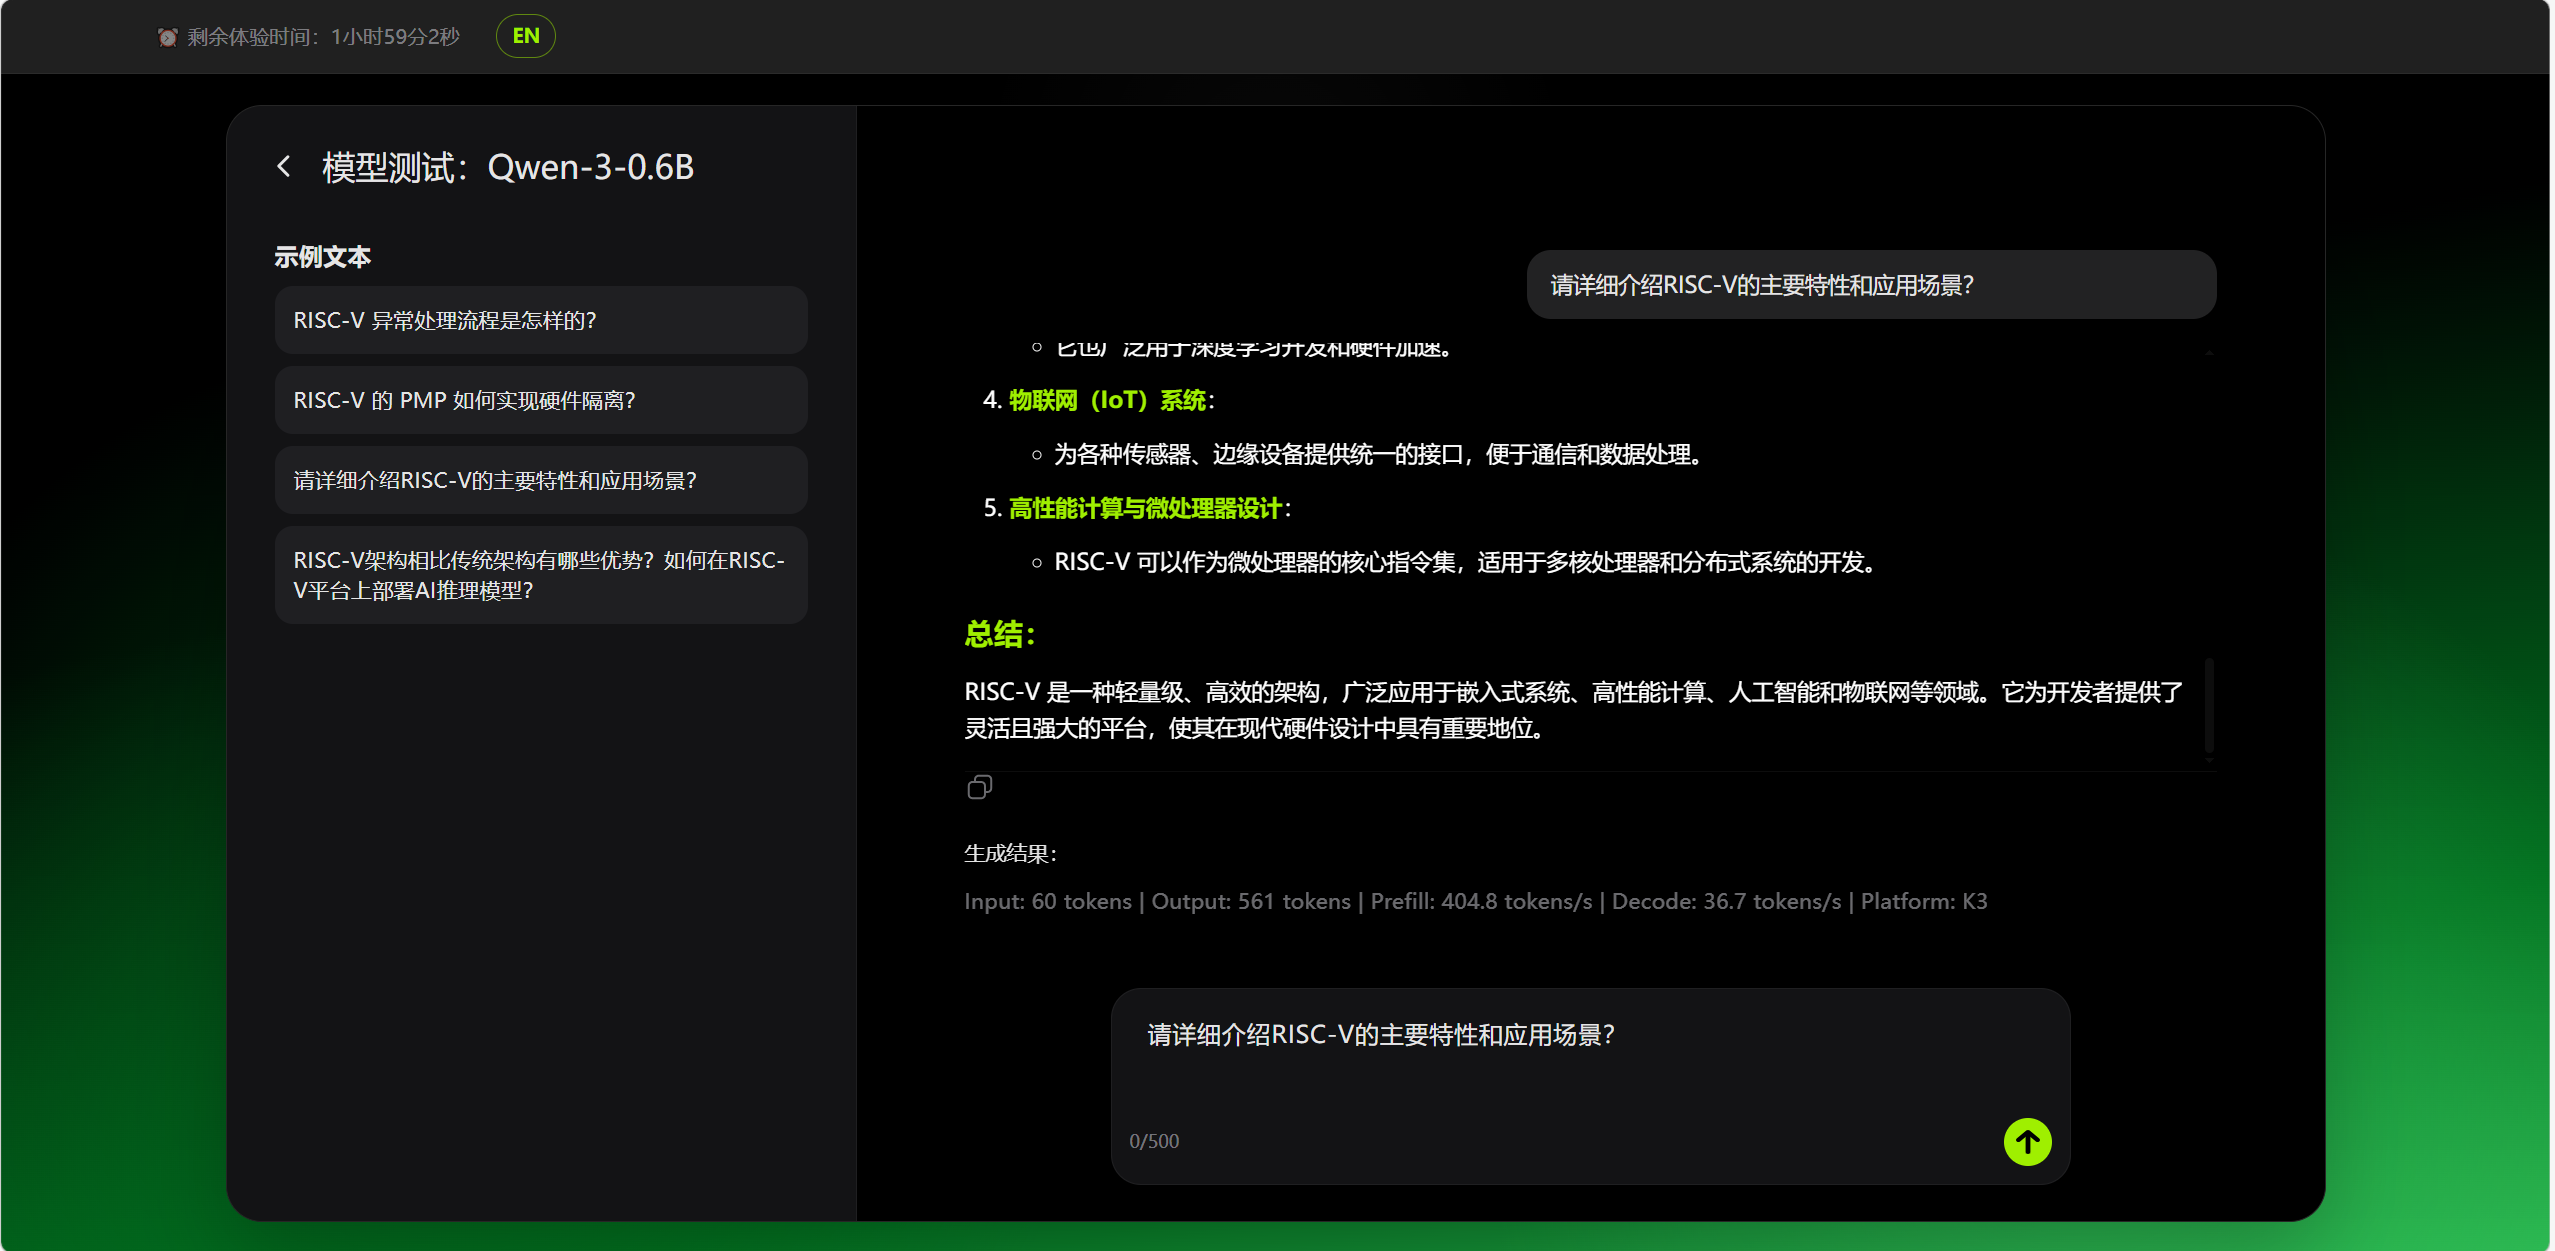Image resolution: width=2555 pixels, height=1251 pixels.
Task: Click the '生成结果:' label
Action: click(x=1010, y=853)
